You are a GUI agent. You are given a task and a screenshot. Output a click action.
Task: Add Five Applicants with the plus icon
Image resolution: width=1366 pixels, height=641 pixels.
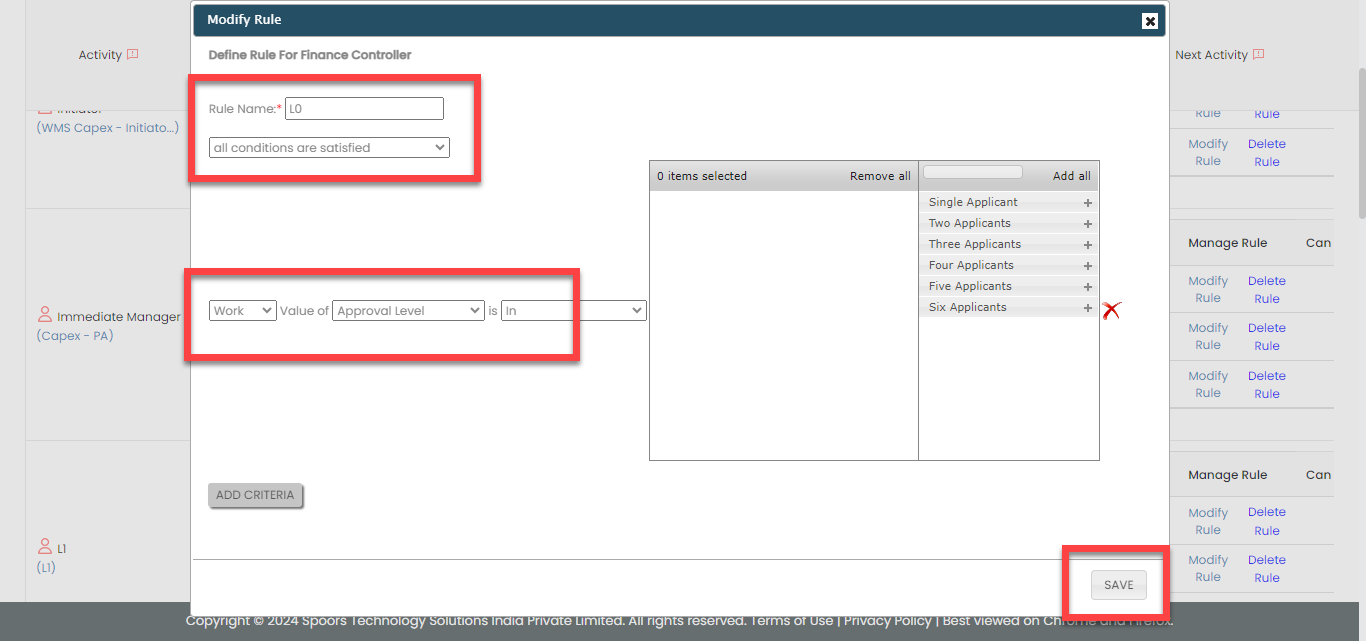click(1088, 287)
